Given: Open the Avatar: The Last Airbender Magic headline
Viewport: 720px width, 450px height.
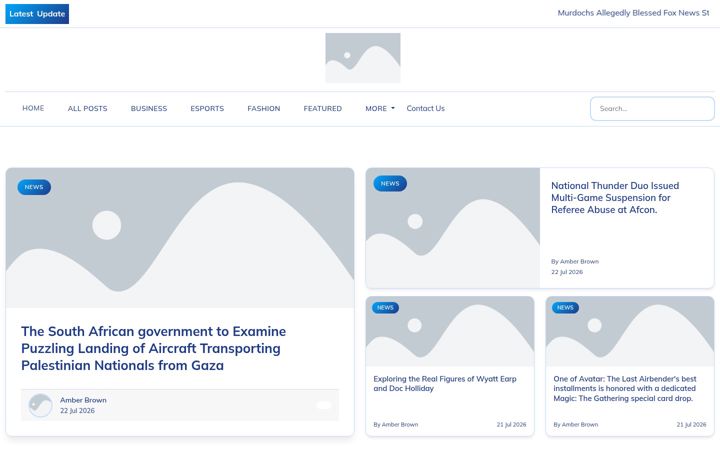Looking at the screenshot, I should [x=625, y=389].
